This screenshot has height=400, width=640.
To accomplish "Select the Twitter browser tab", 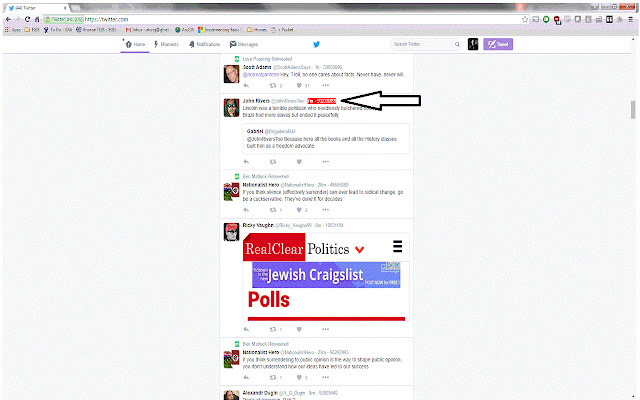I will coord(37,8).
